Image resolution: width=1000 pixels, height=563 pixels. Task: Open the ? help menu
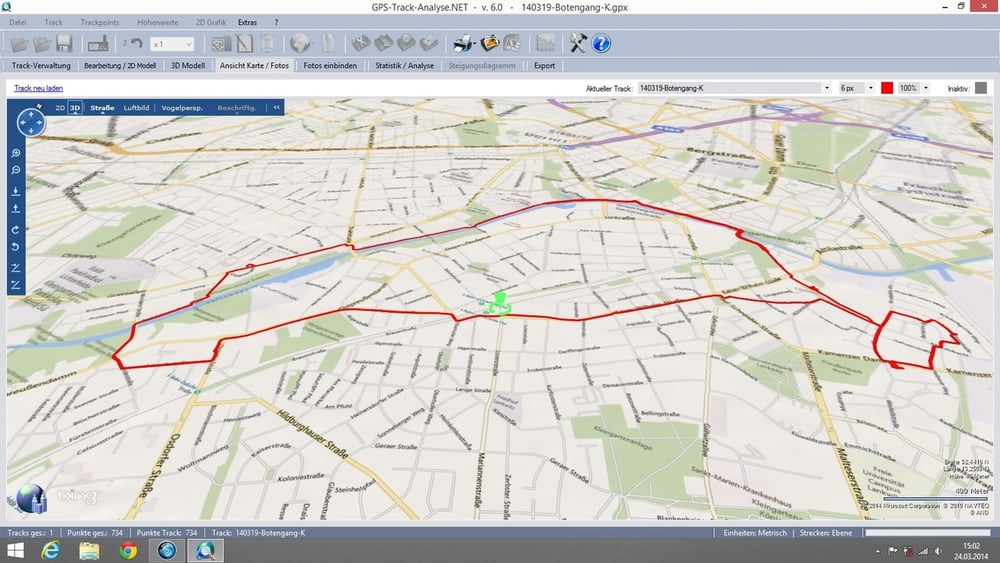point(276,22)
